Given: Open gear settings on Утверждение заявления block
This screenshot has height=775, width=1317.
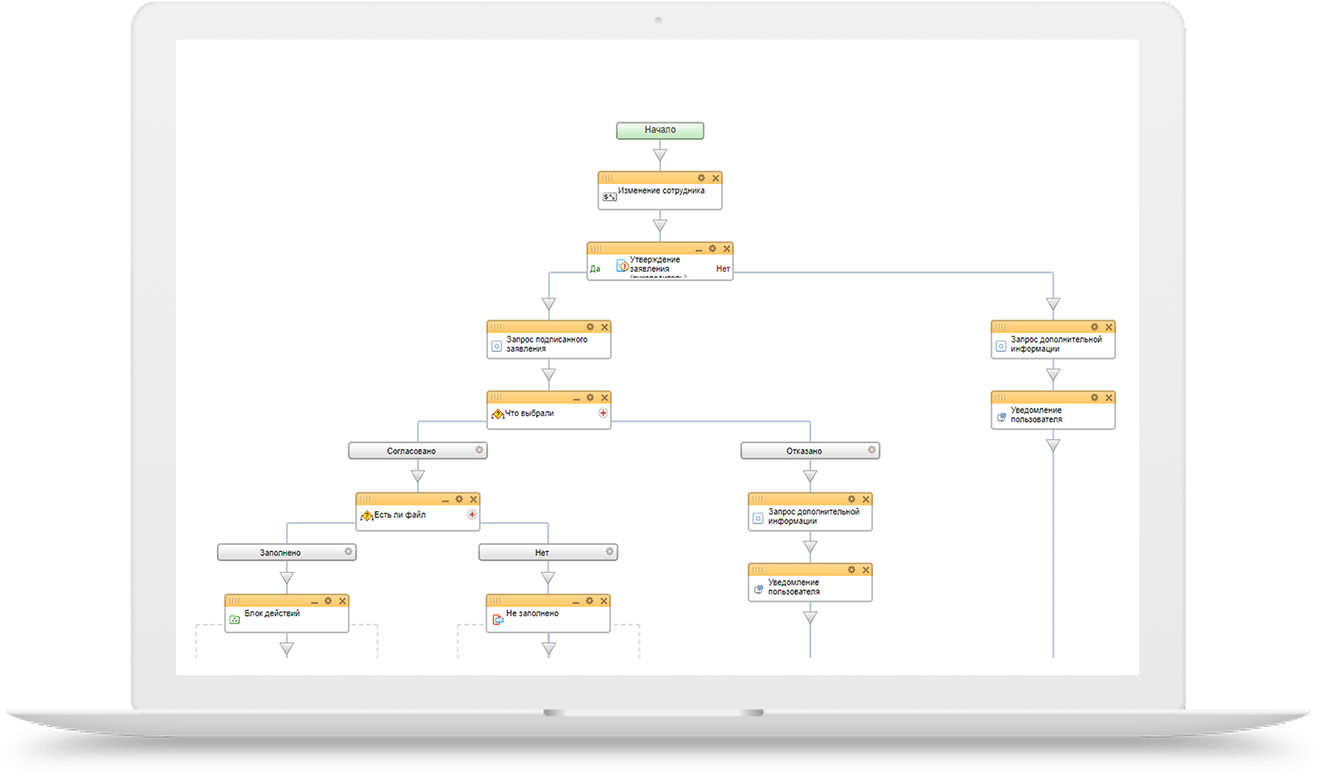Looking at the screenshot, I should tap(713, 249).
